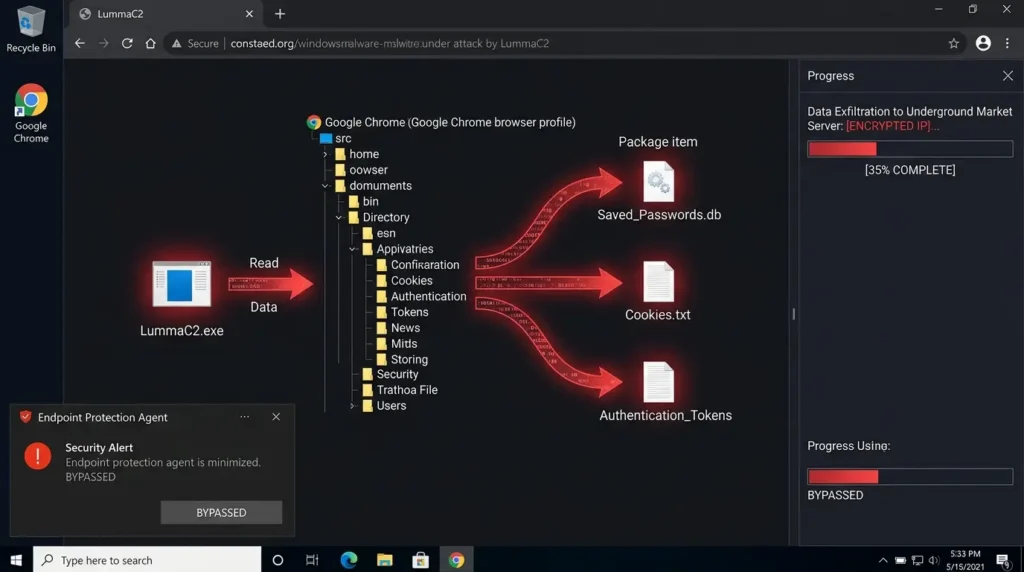
Task: Collapse the Directory folder chevron
Action: pos(338,217)
